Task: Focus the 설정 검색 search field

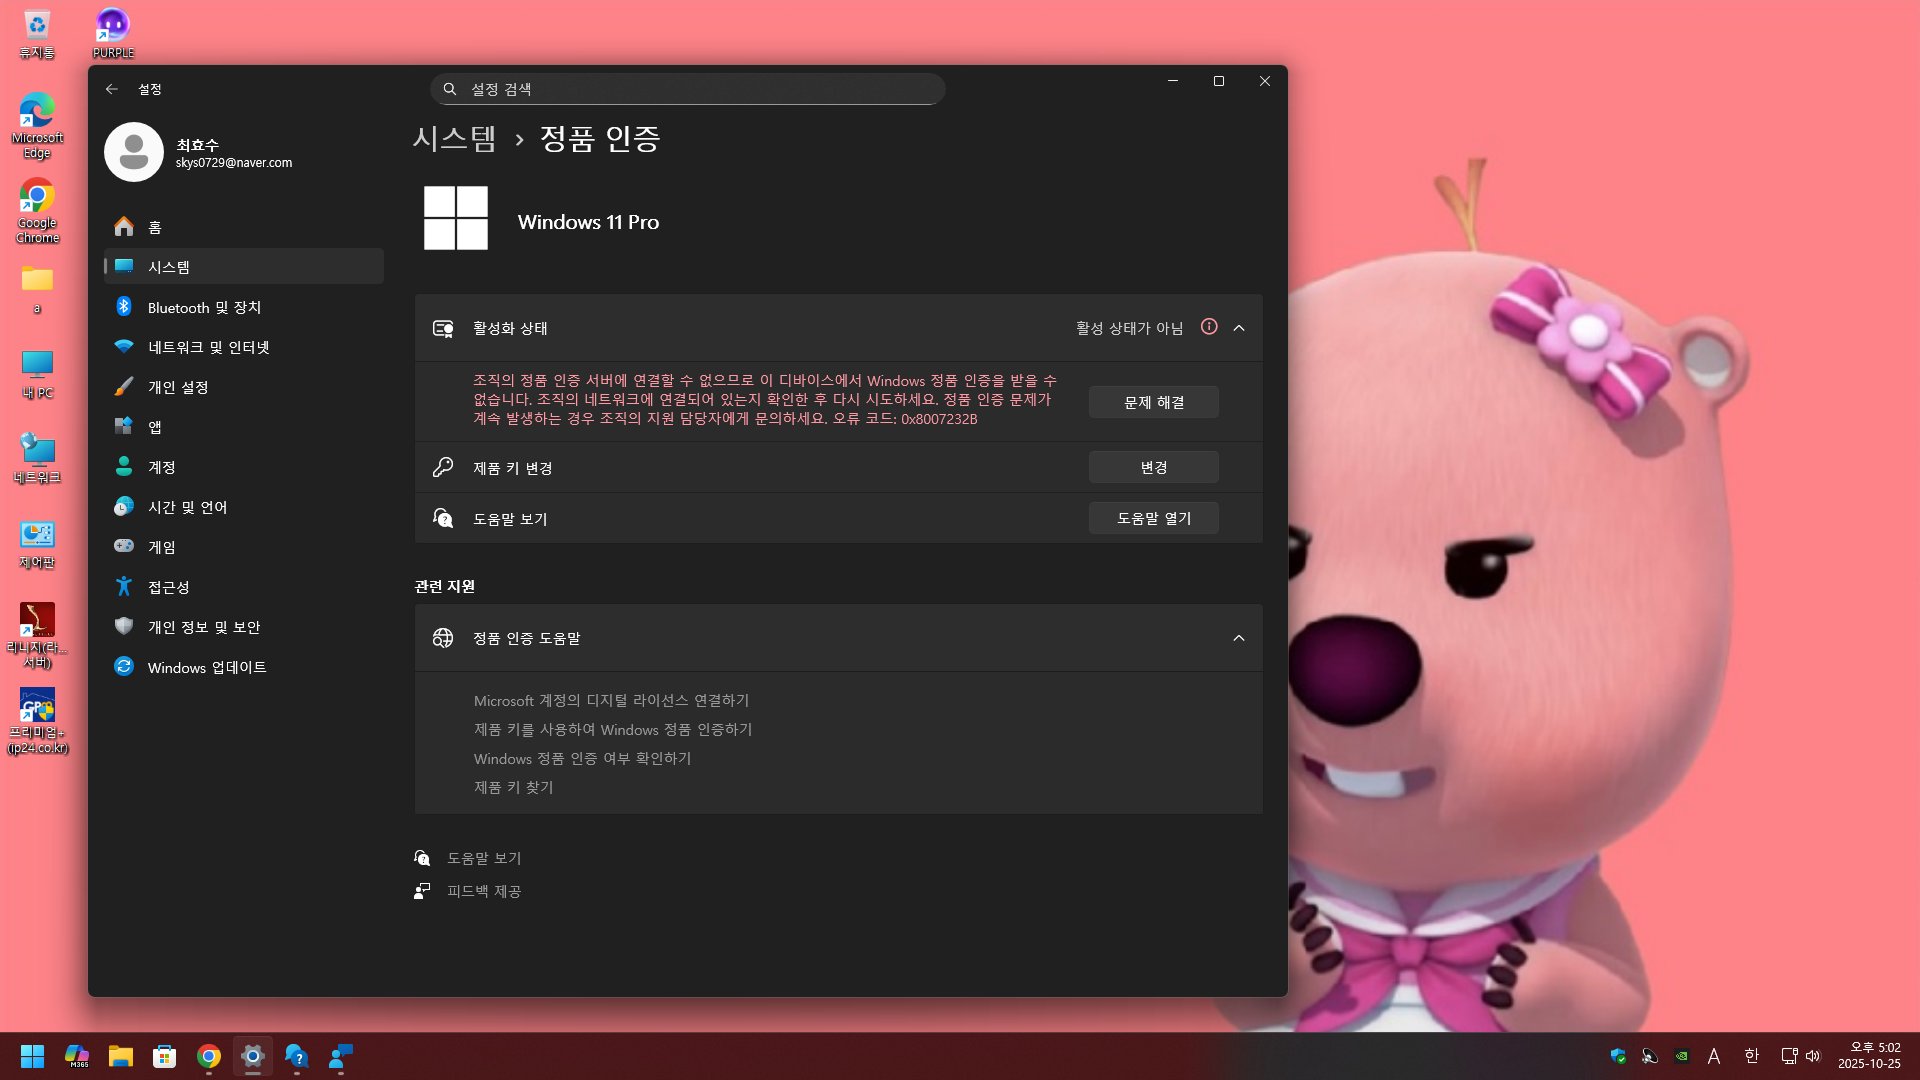Action: pyautogui.click(x=688, y=89)
